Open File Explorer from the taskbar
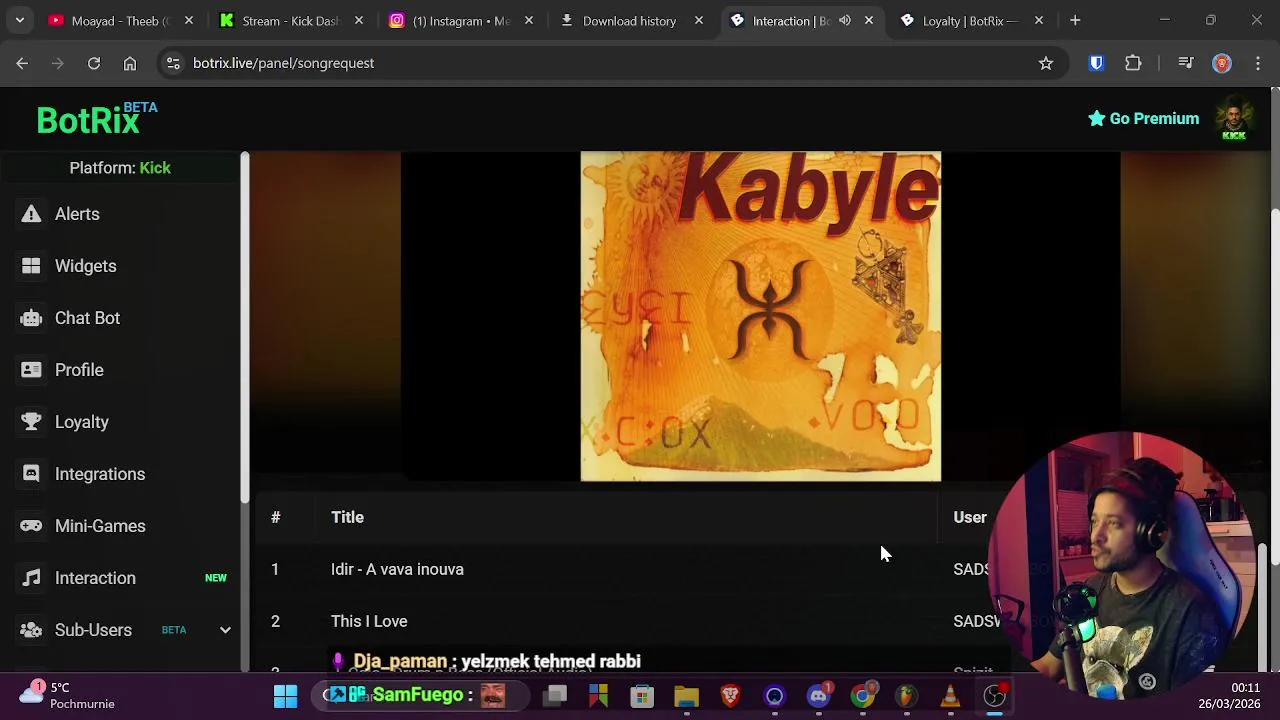 tap(686, 696)
